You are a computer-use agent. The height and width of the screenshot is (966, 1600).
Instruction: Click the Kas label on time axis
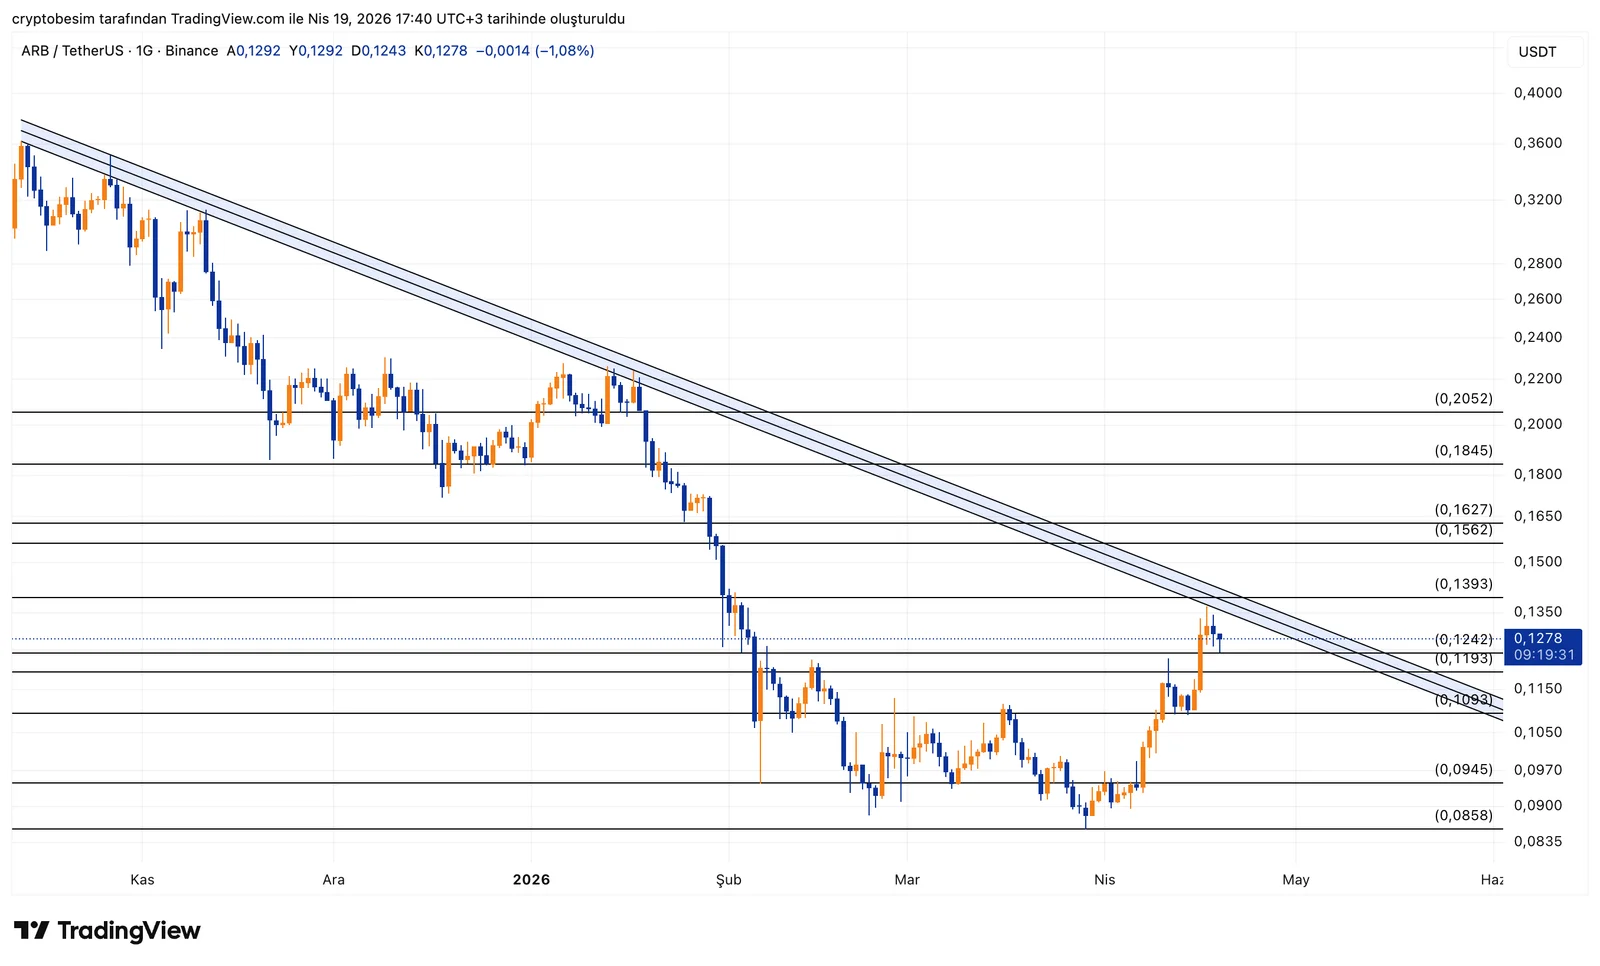[x=142, y=880]
